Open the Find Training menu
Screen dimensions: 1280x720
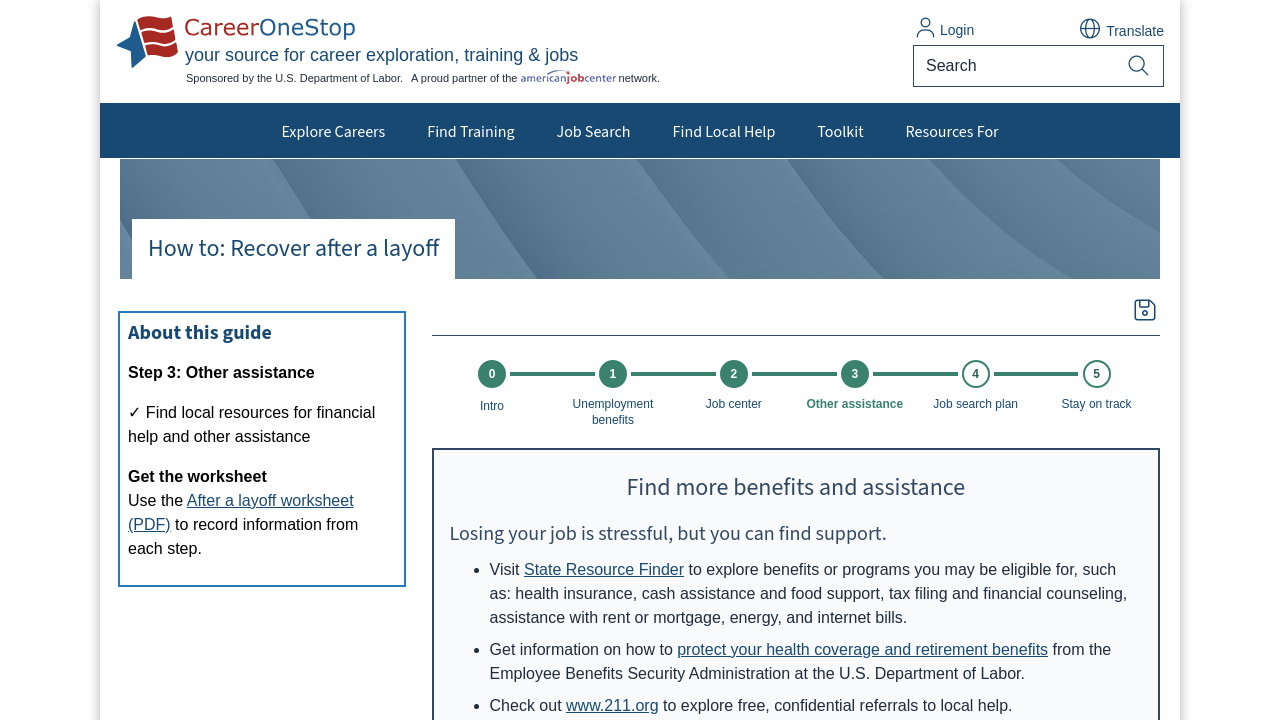[x=471, y=131]
